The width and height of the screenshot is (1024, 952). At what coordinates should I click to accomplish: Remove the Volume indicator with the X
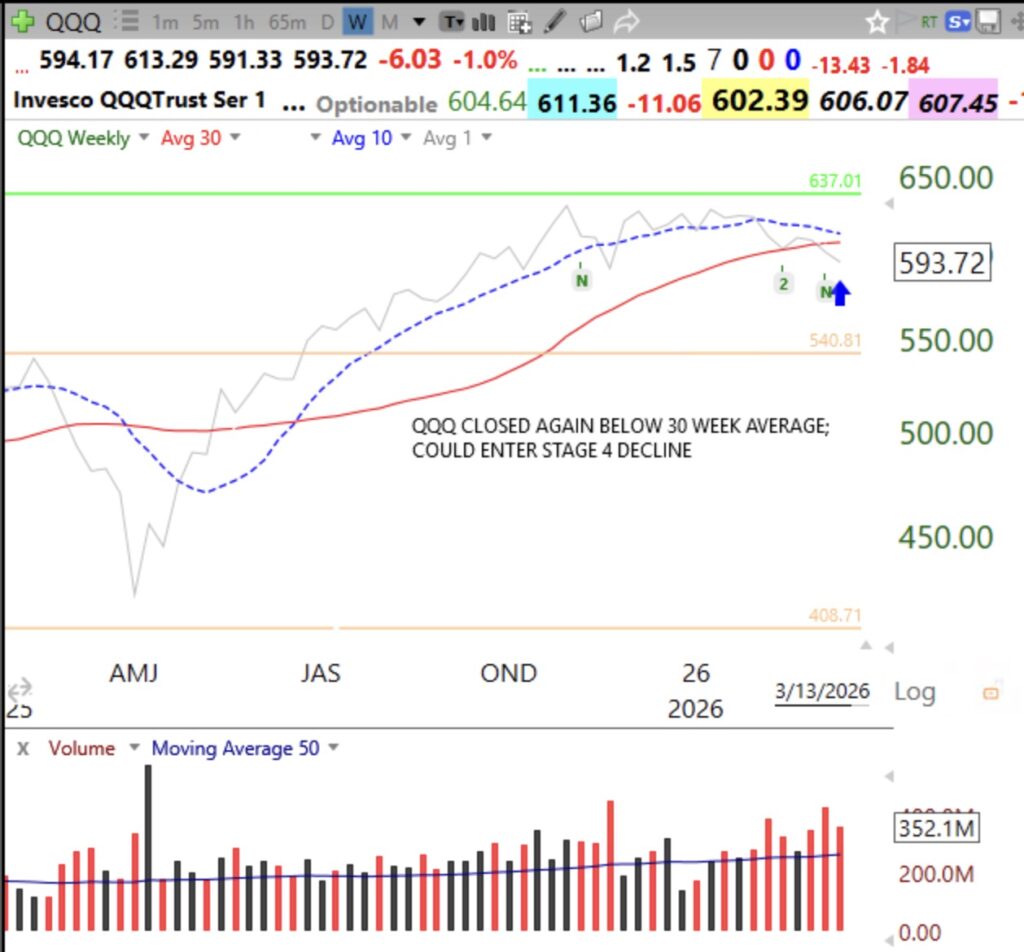pyautogui.click(x=22, y=748)
